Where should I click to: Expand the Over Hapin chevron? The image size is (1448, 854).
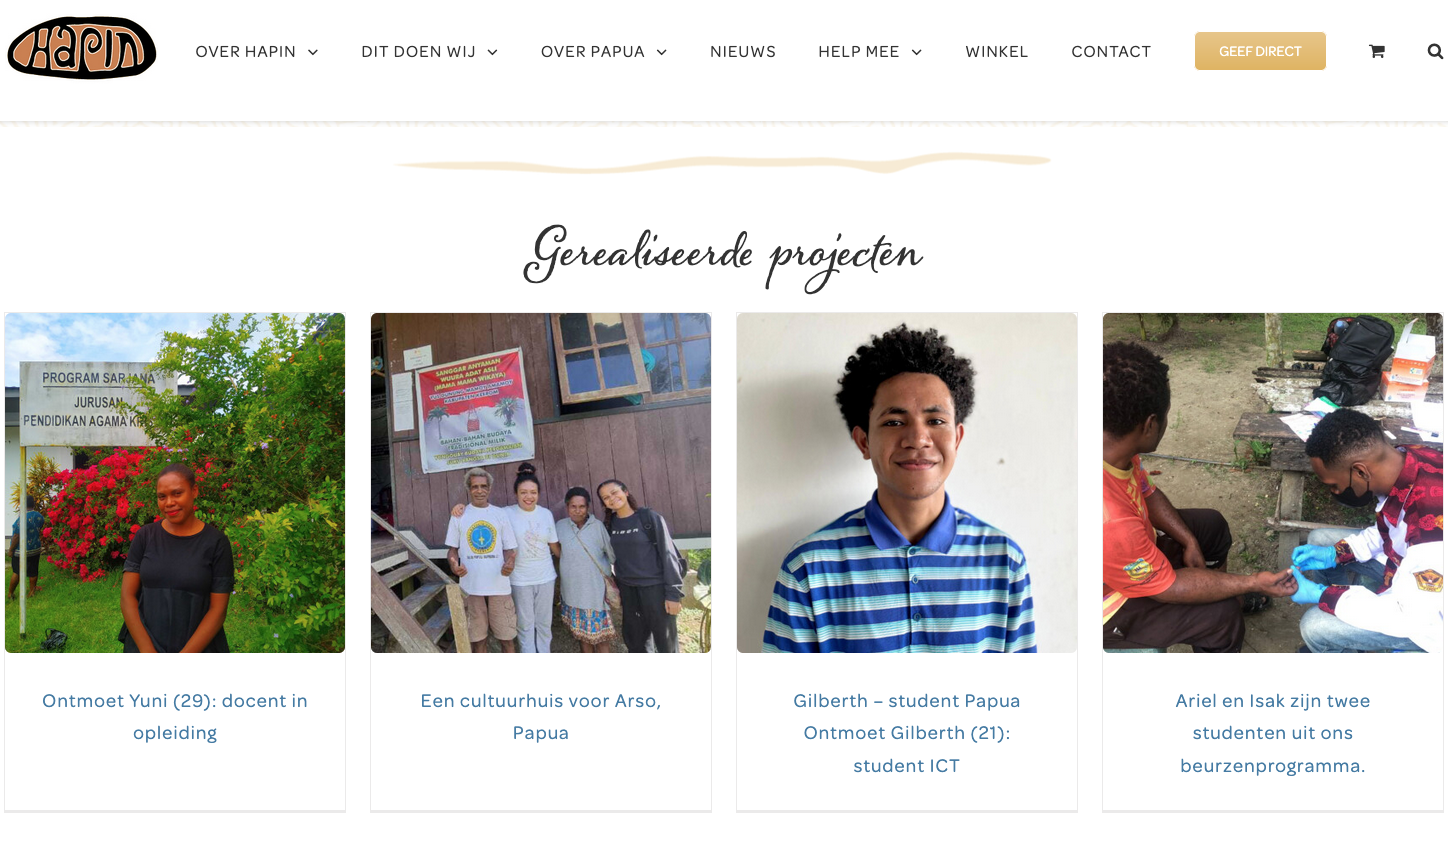(x=313, y=52)
